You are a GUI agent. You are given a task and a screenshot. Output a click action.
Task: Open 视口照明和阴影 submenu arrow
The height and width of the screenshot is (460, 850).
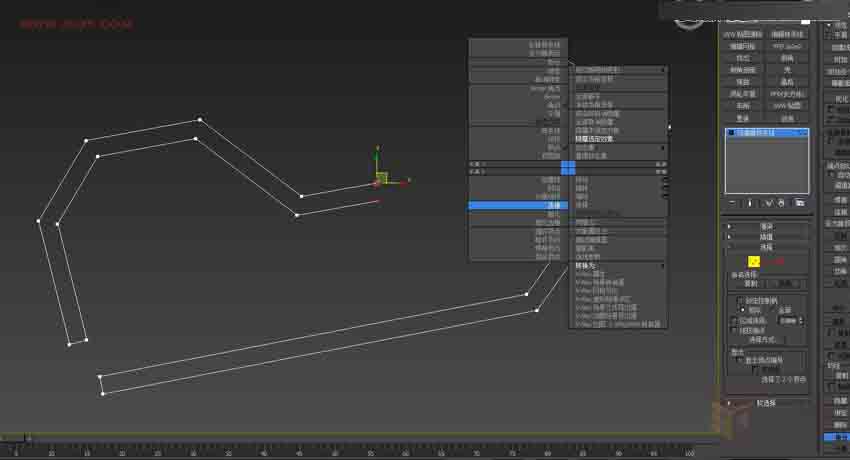click(x=664, y=69)
